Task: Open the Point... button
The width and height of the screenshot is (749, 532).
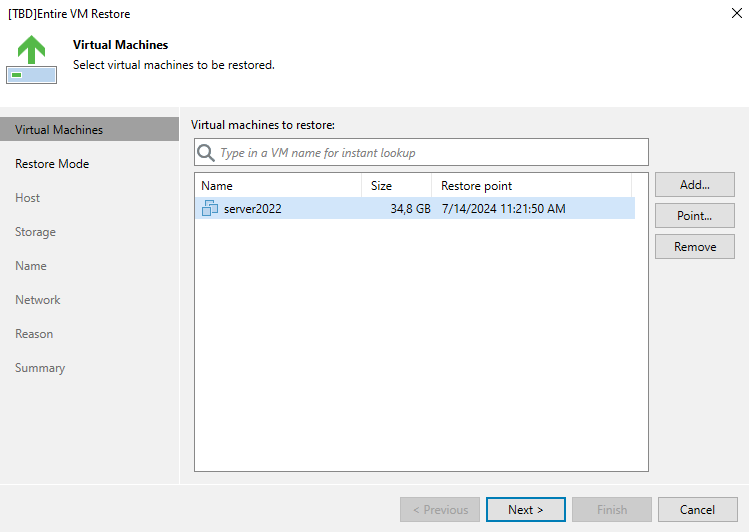Action: [695, 216]
